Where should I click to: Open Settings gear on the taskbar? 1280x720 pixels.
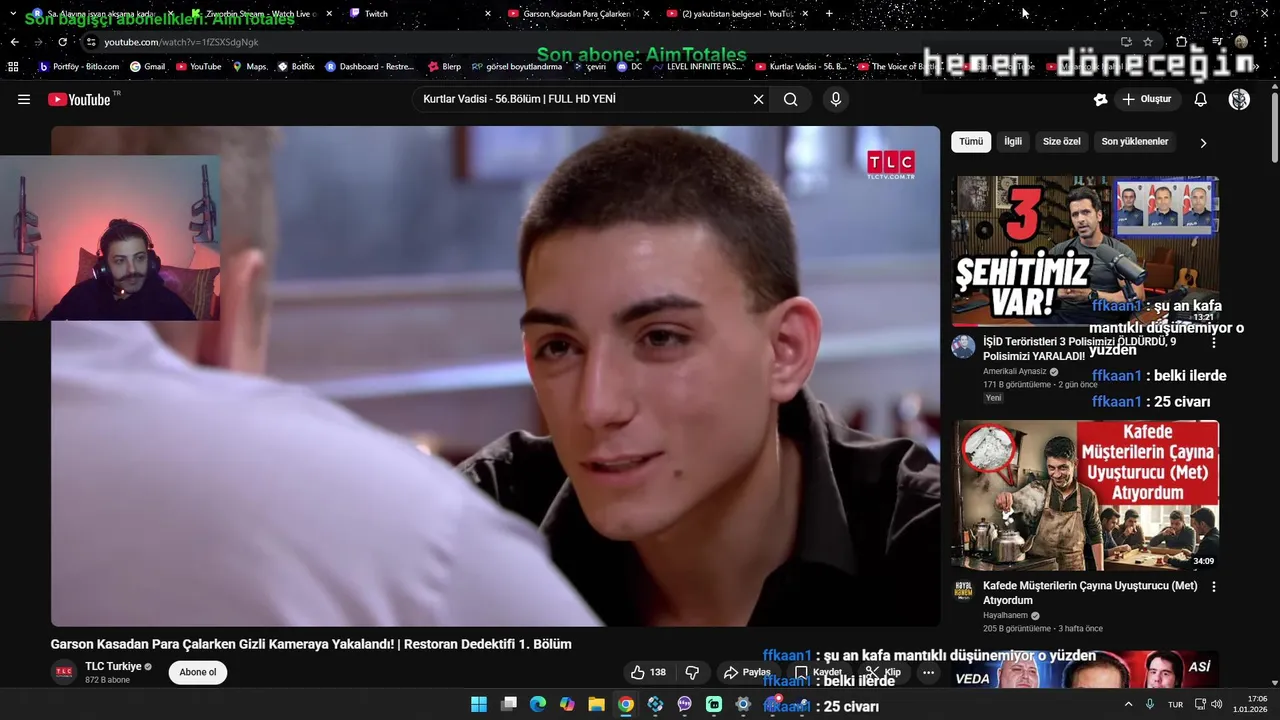pyautogui.click(x=743, y=704)
